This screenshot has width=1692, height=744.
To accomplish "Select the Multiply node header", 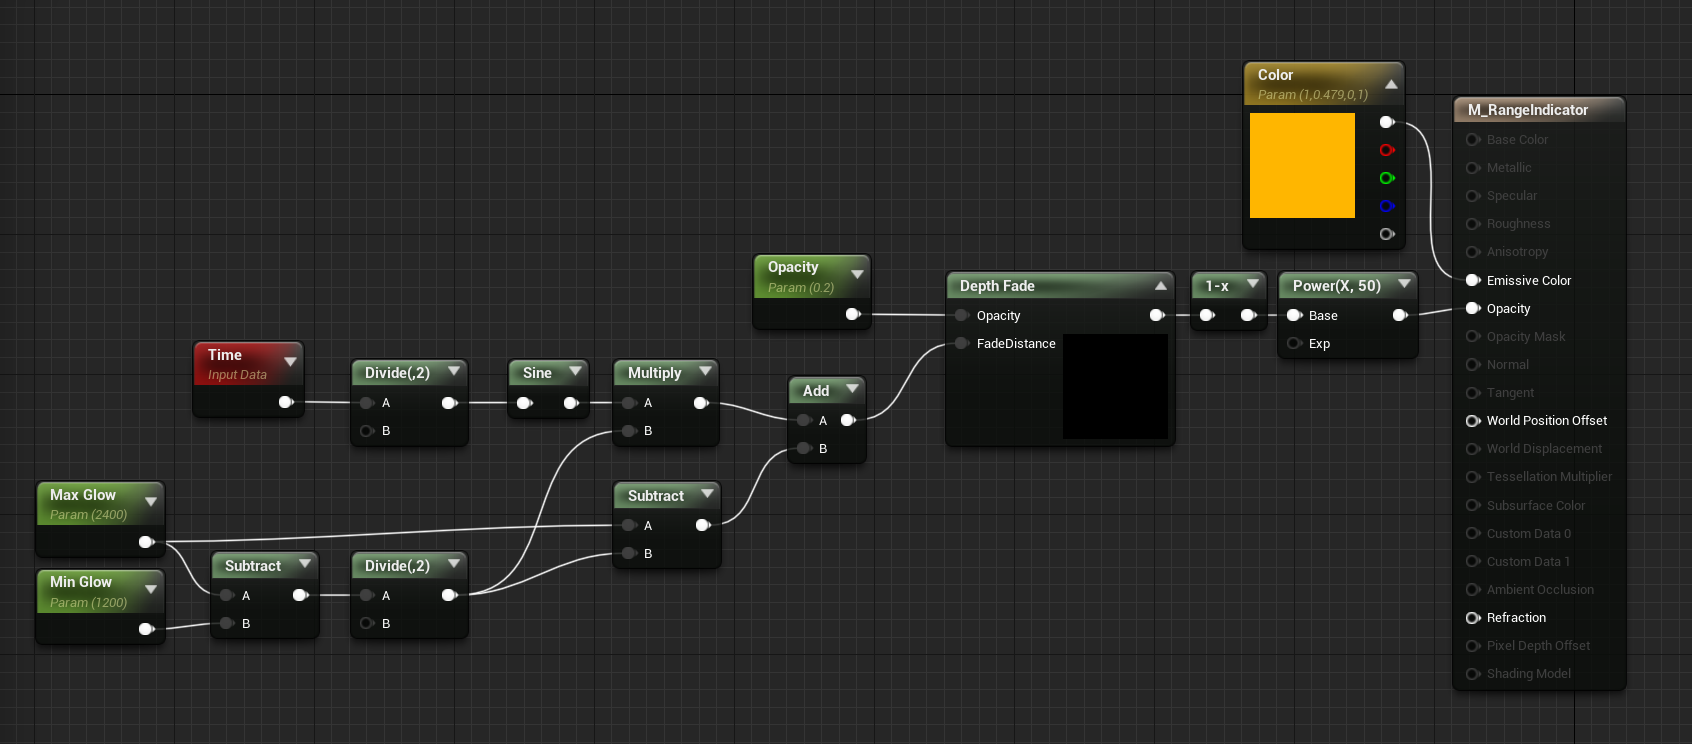I will coord(654,373).
